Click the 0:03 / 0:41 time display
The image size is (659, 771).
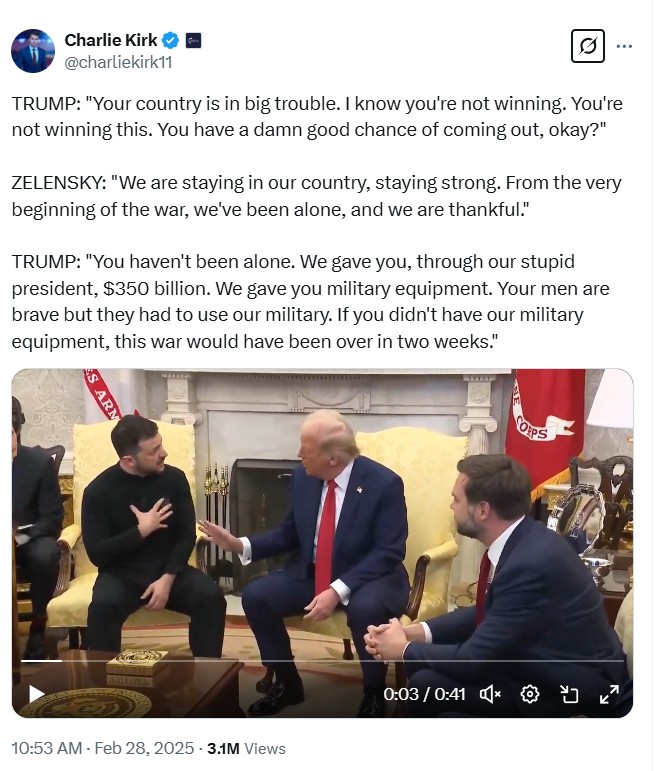424,694
